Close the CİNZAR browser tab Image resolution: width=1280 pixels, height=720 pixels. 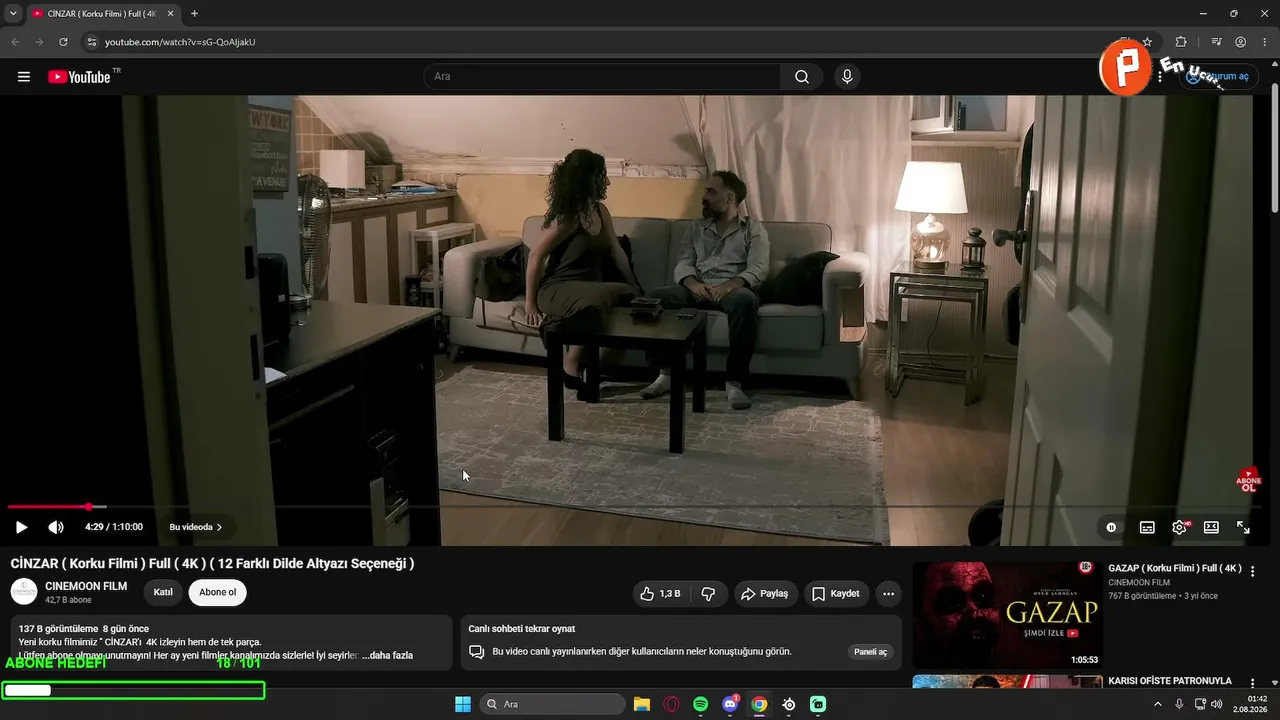coord(170,14)
